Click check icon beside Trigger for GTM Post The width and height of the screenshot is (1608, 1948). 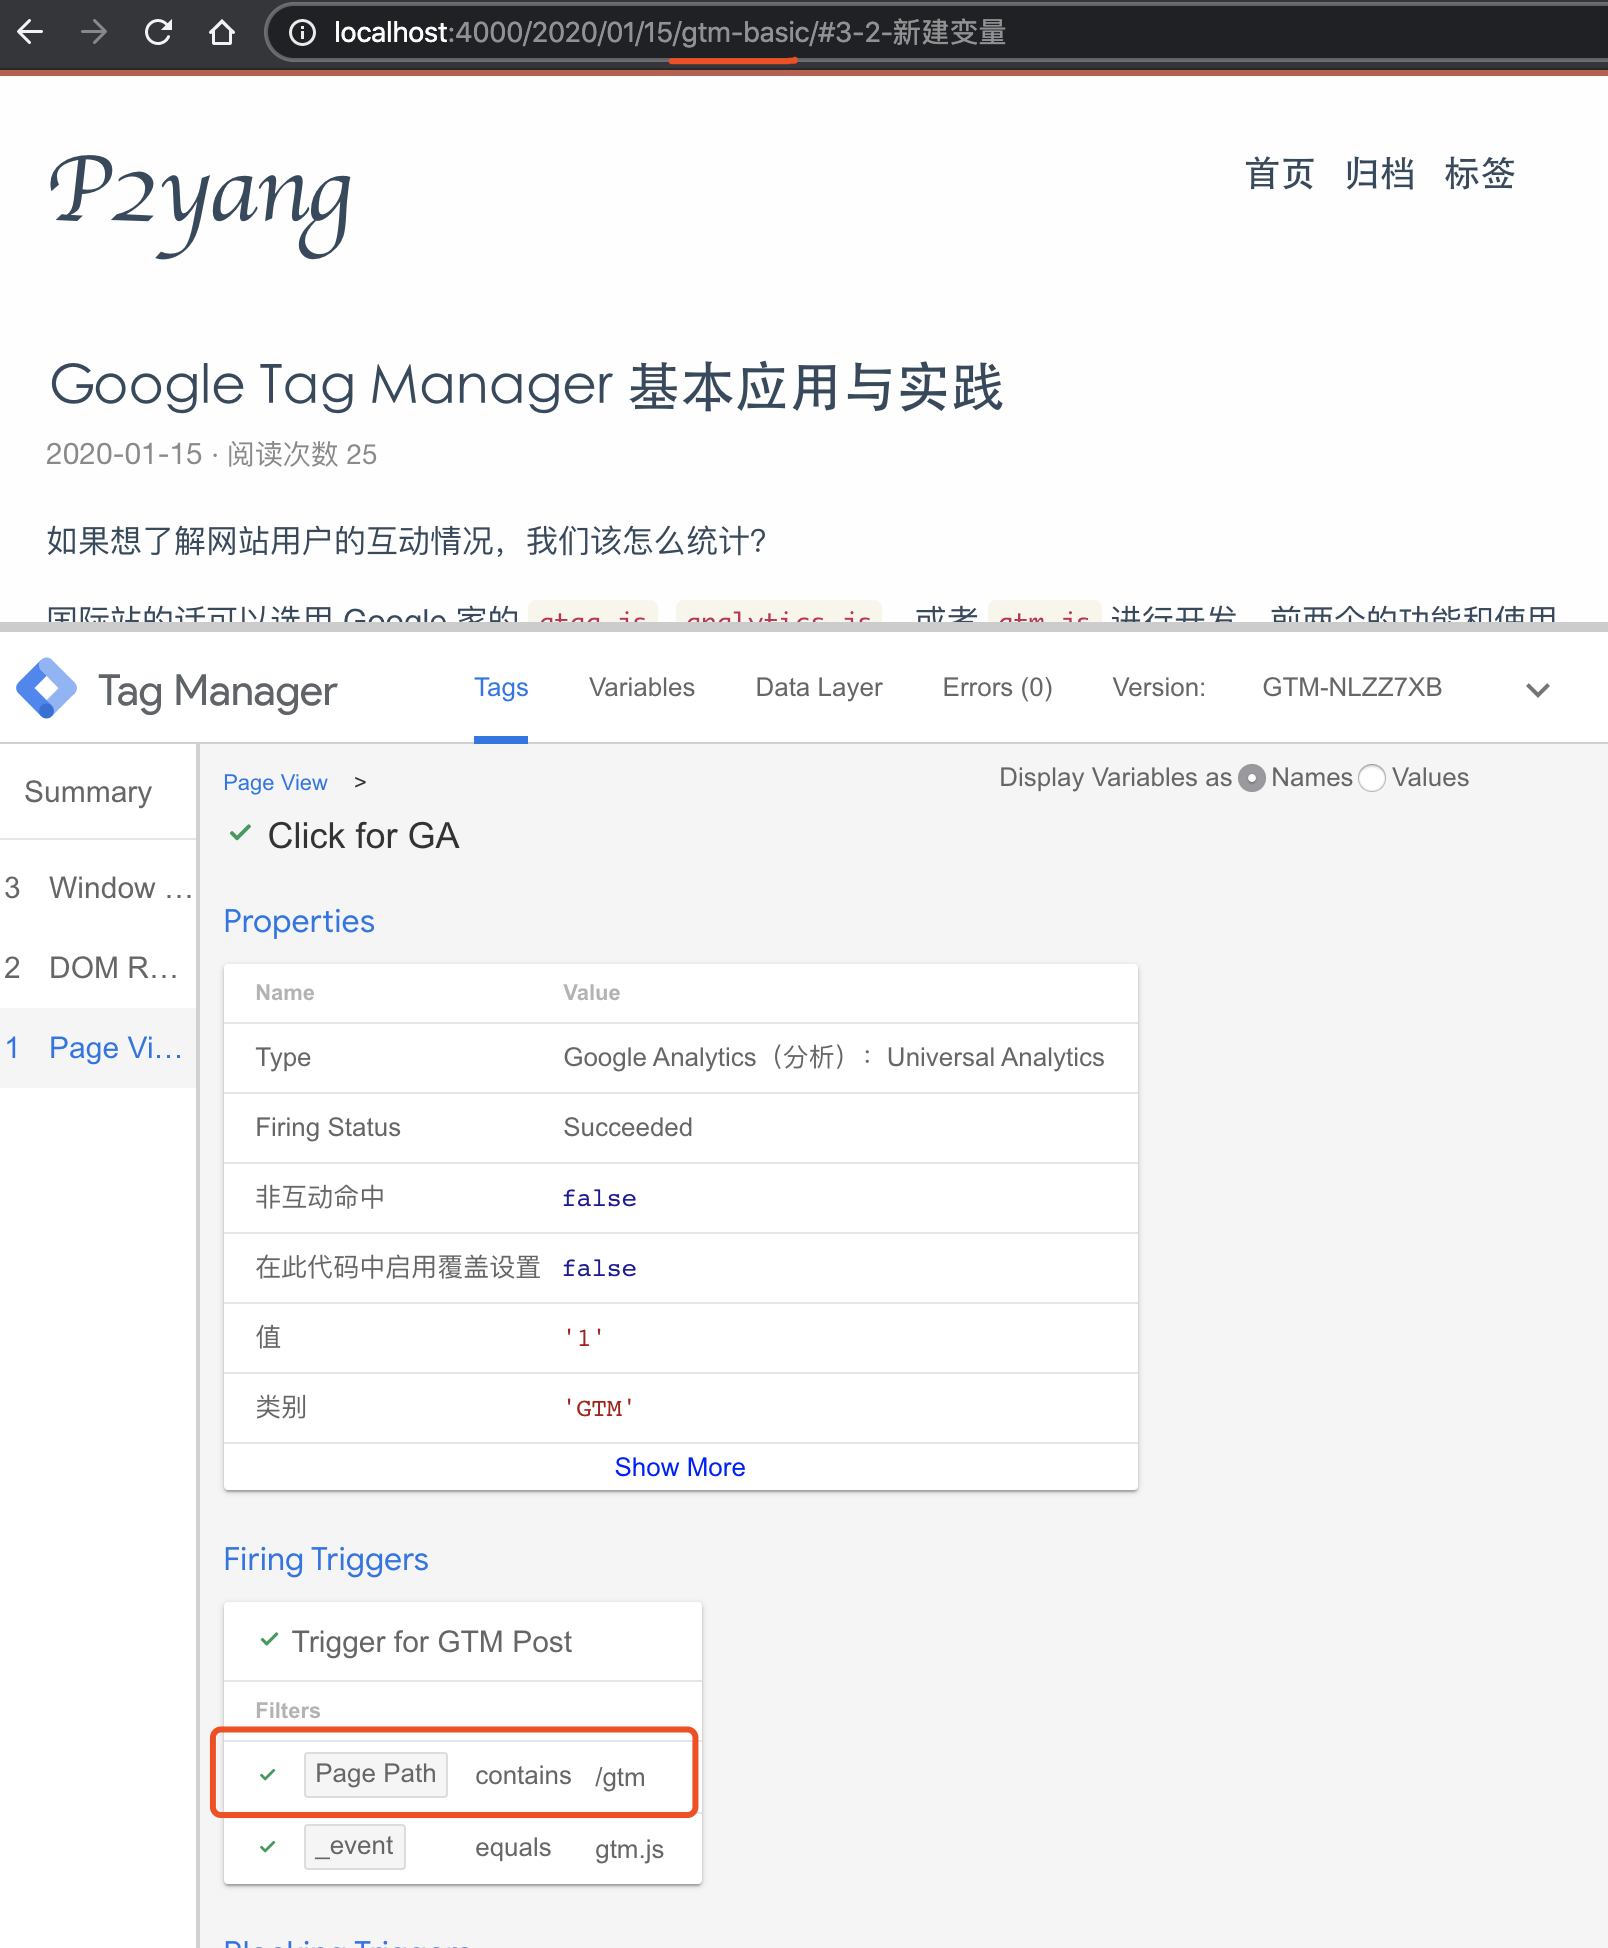pos(269,1640)
